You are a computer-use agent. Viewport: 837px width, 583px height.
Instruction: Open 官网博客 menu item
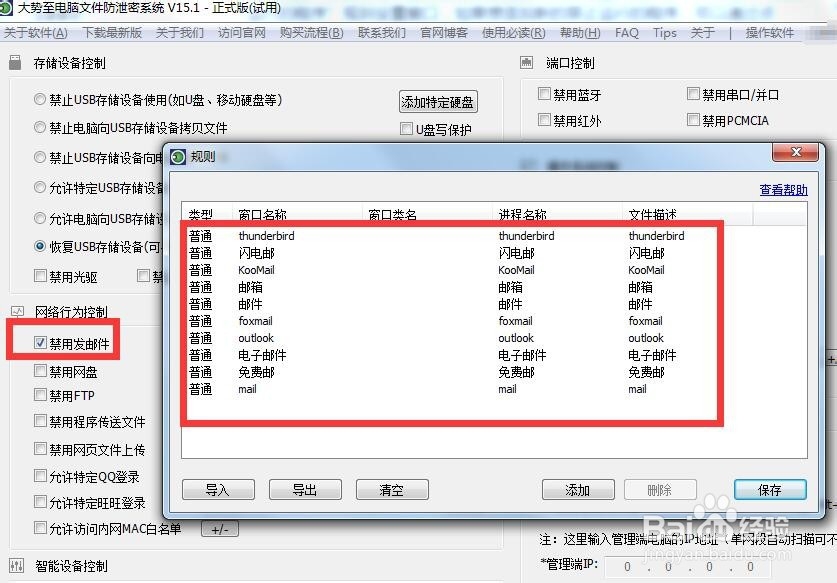[x=444, y=33]
